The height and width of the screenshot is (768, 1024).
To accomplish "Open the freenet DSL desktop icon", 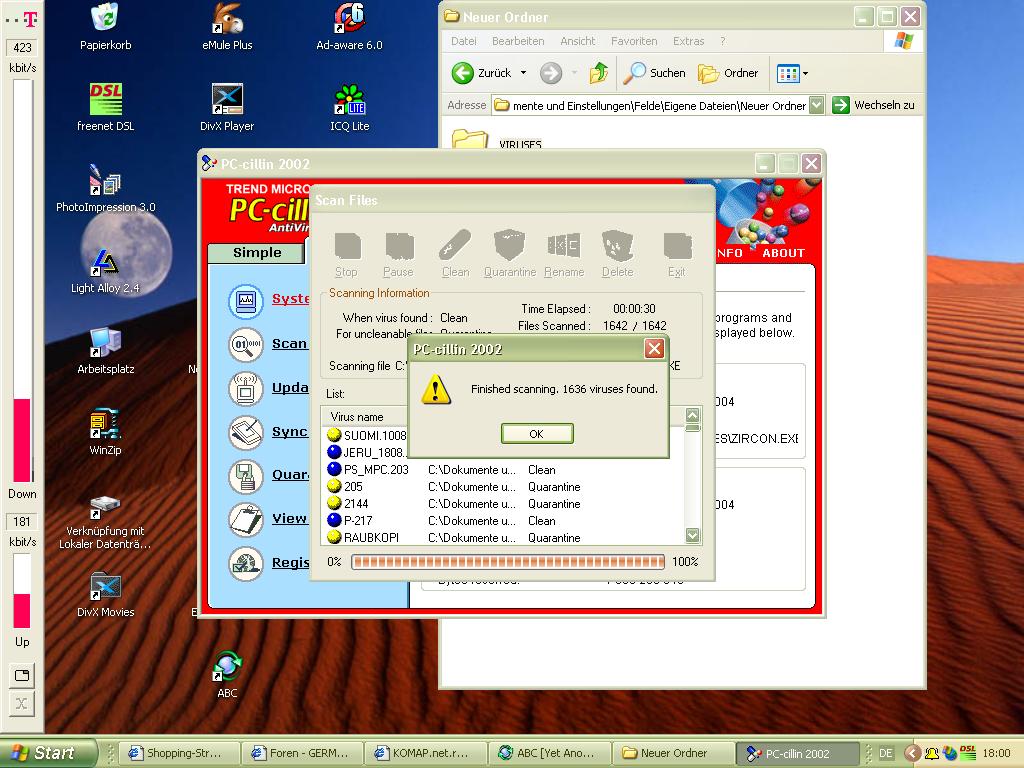I will [x=105, y=100].
